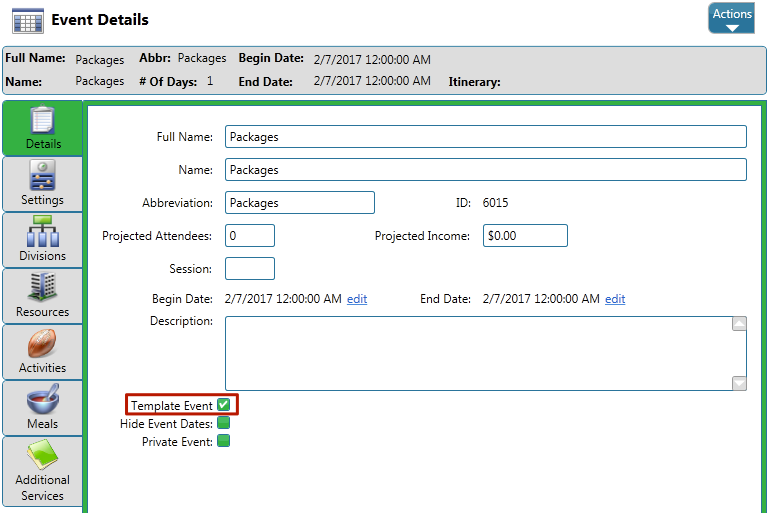
Task: Edit the End Date link
Action: [615, 299]
